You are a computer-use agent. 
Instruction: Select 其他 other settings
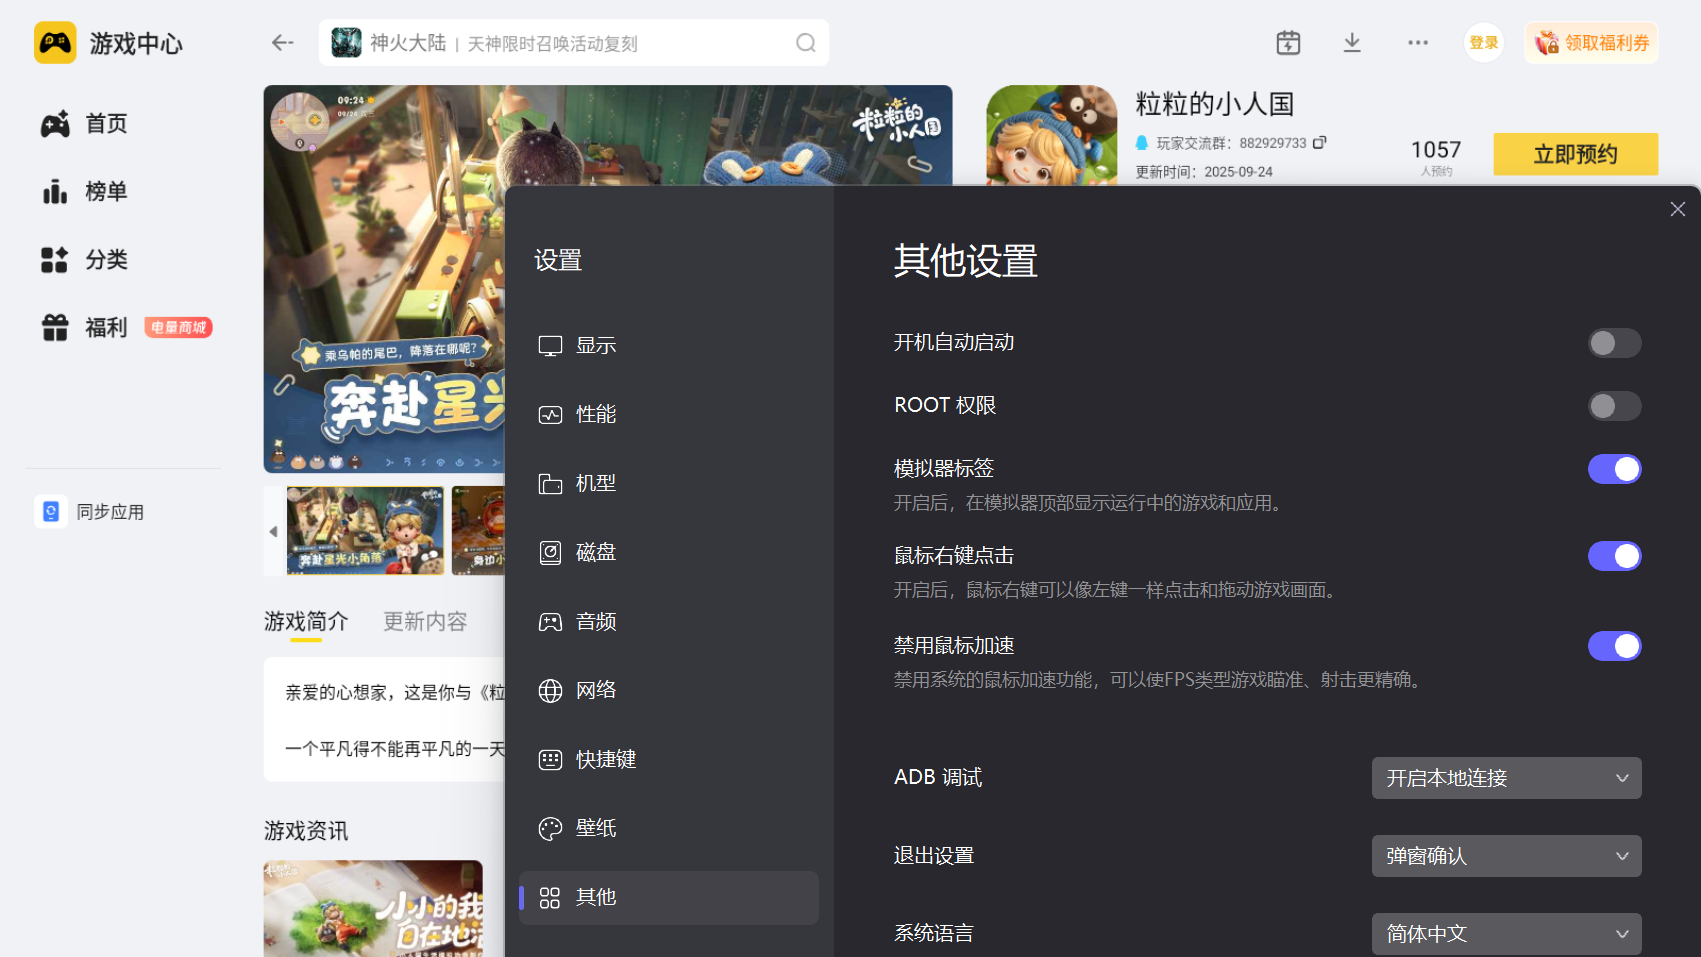pos(669,898)
